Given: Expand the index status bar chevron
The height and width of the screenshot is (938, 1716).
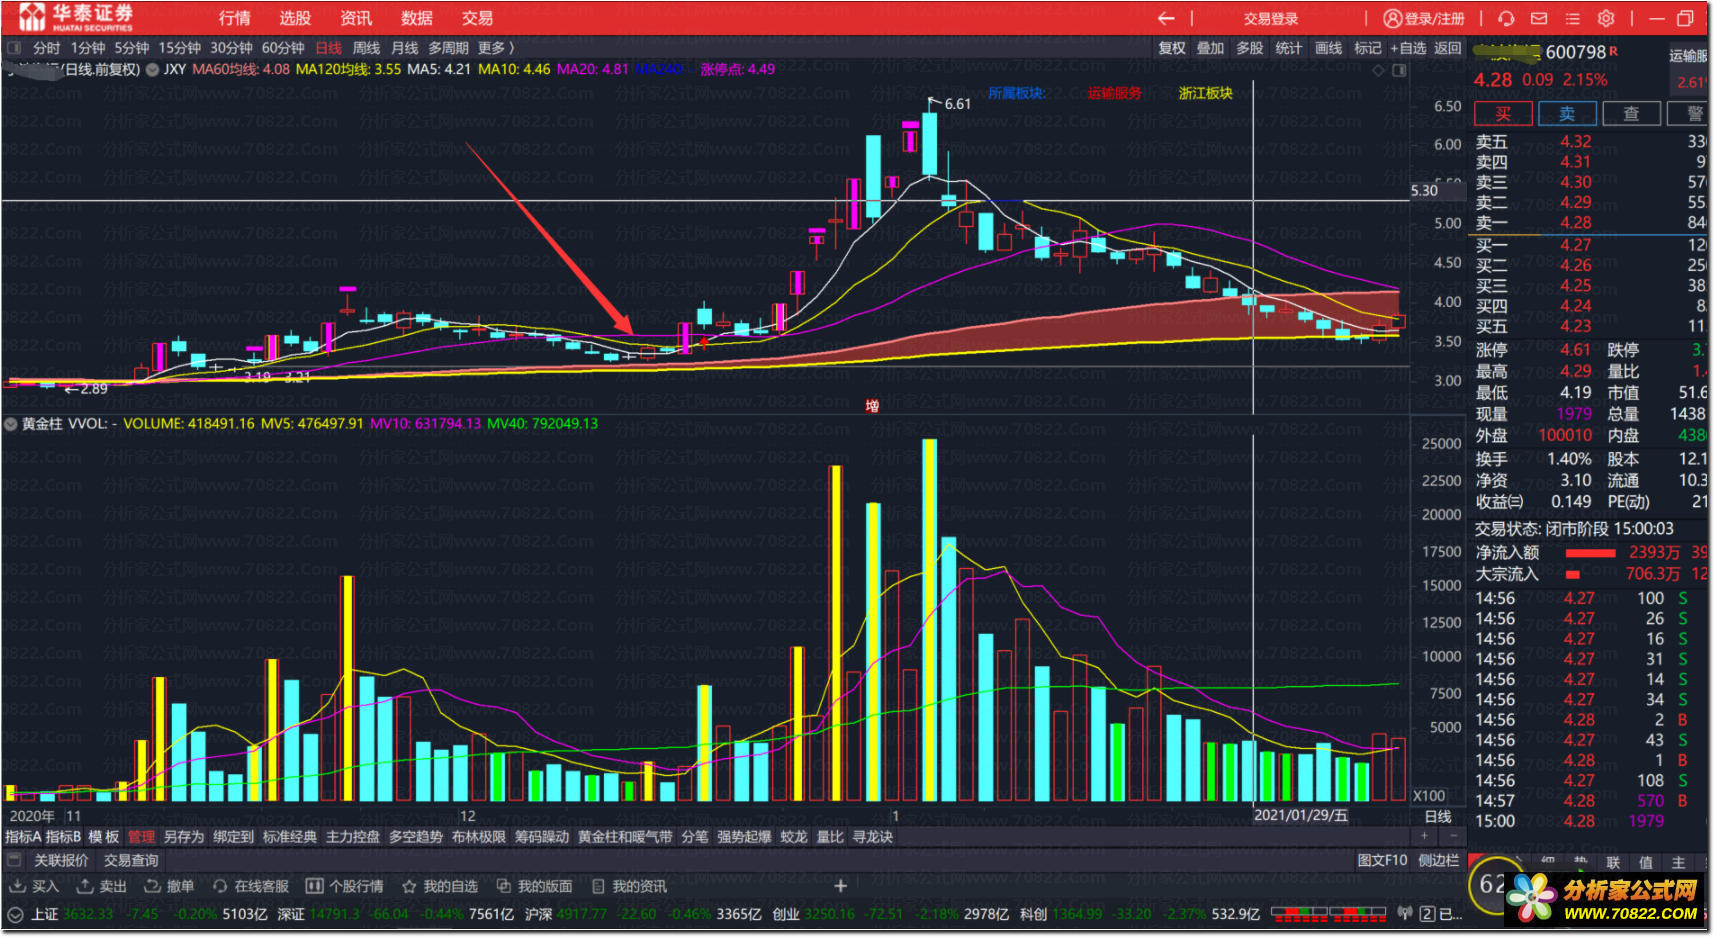Looking at the screenshot, I should (14, 914).
